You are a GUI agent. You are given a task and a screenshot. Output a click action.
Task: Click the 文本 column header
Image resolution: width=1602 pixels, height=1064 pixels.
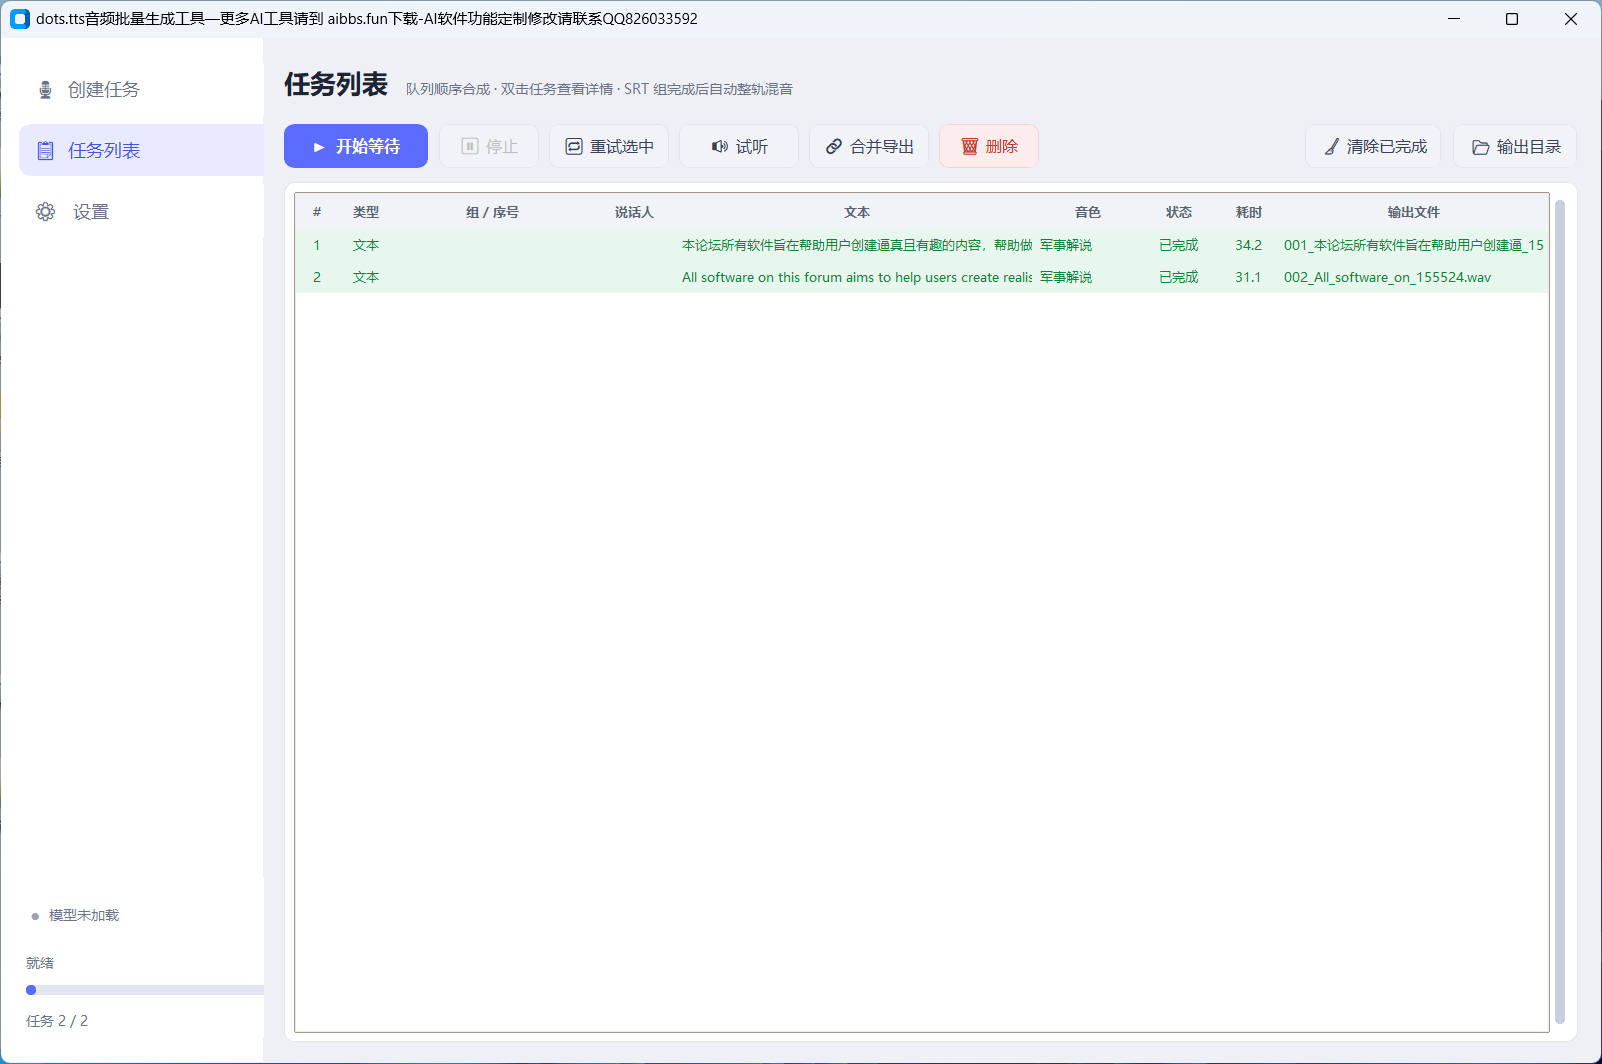click(x=857, y=212)
